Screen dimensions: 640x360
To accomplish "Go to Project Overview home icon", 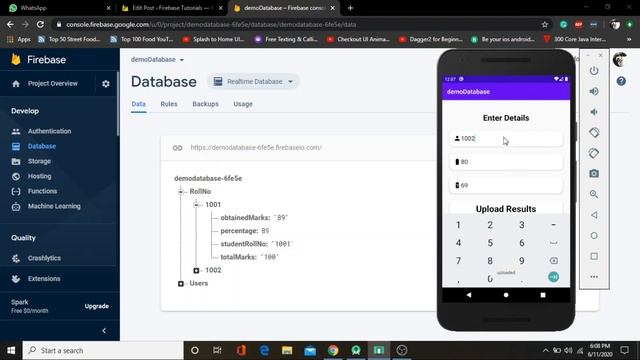I will point(16,84).
